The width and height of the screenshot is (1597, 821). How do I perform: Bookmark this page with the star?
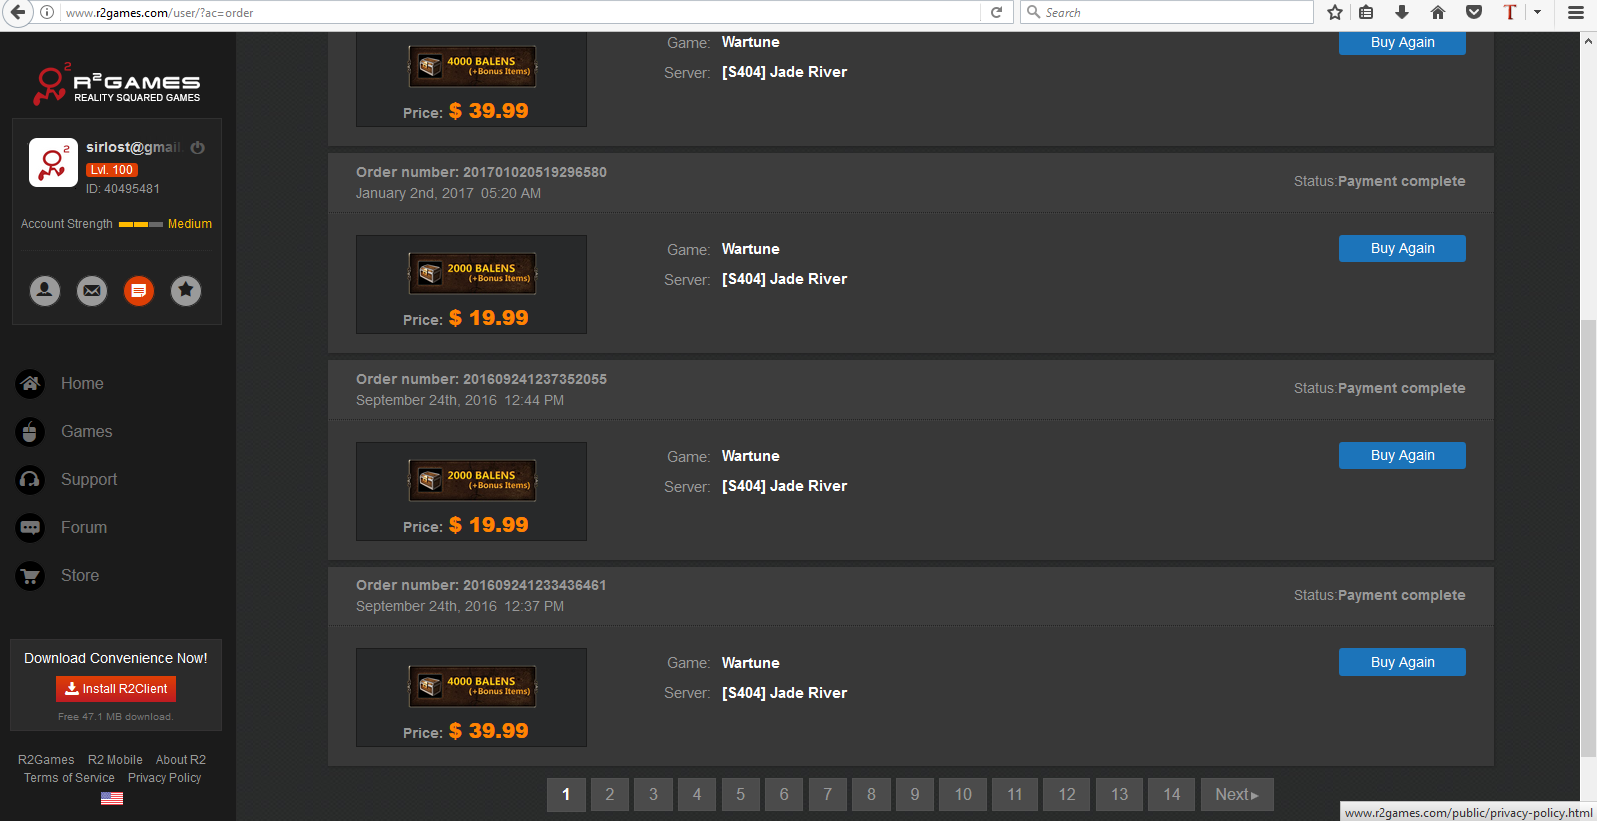1334,13
